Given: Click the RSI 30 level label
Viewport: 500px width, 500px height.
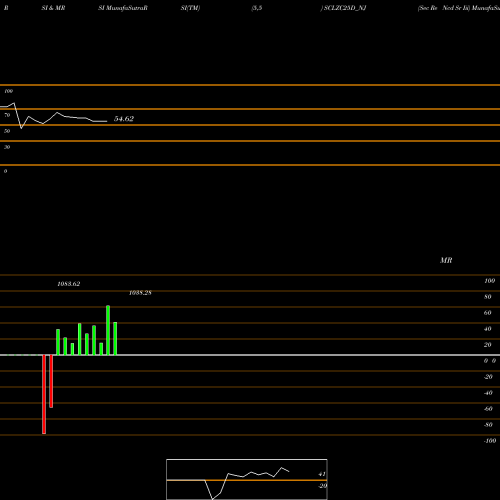Looking at the screenshot, I should (x=7, y=147).
